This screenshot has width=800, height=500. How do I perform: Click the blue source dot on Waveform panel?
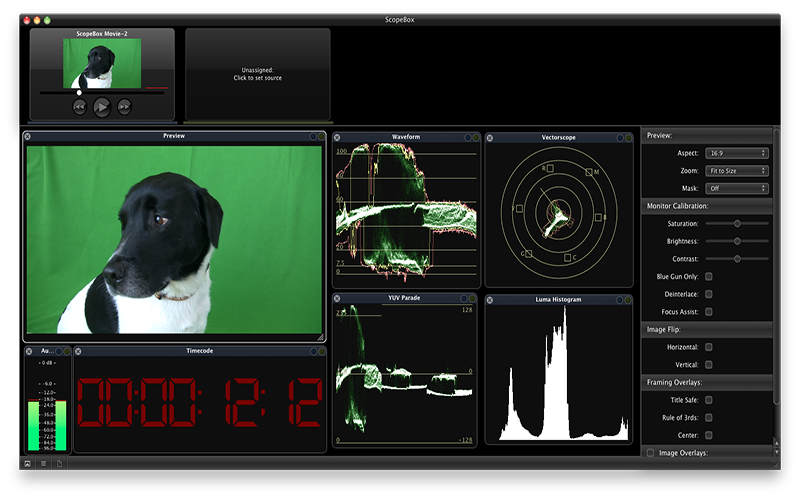[x=467, y=137]
